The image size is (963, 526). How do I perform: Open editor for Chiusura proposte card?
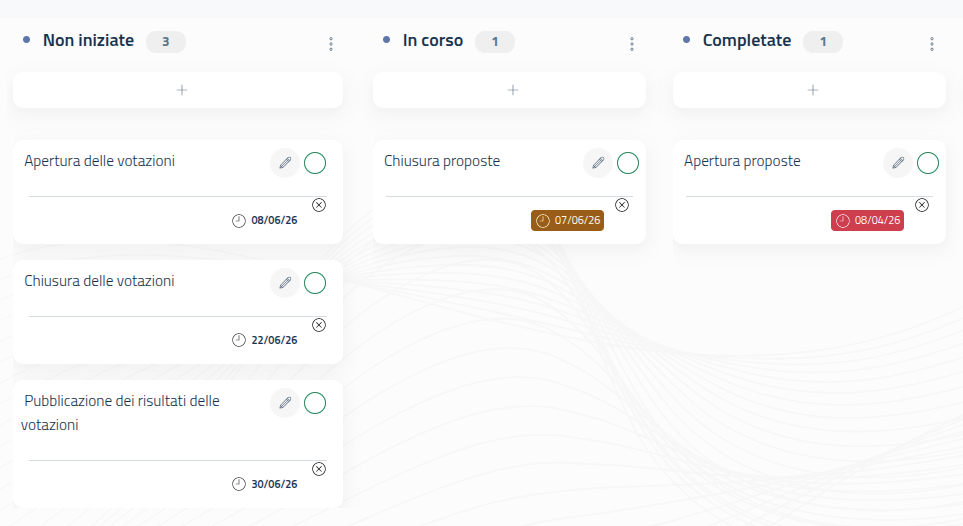click(598, 163)
